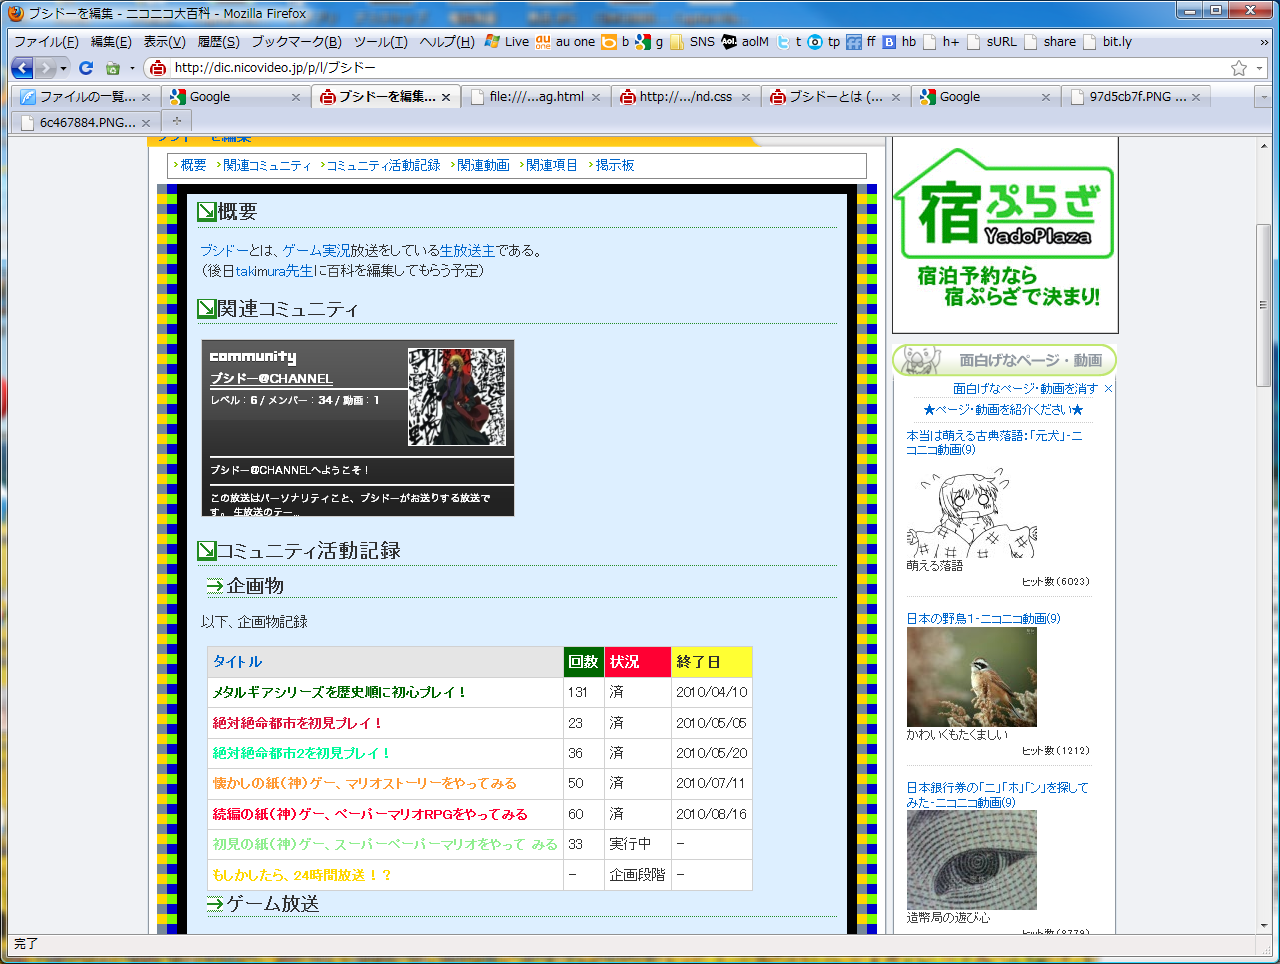Close the ブシドーを編集 tab
Viewport: 1280px width, 964px height.
tap(446, 97)
